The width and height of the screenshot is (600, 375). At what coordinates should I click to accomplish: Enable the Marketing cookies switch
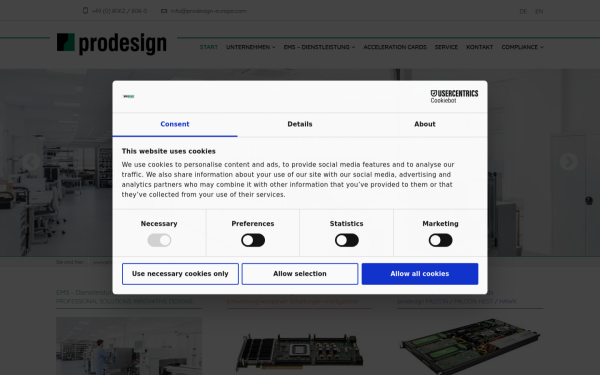(440, 240)
